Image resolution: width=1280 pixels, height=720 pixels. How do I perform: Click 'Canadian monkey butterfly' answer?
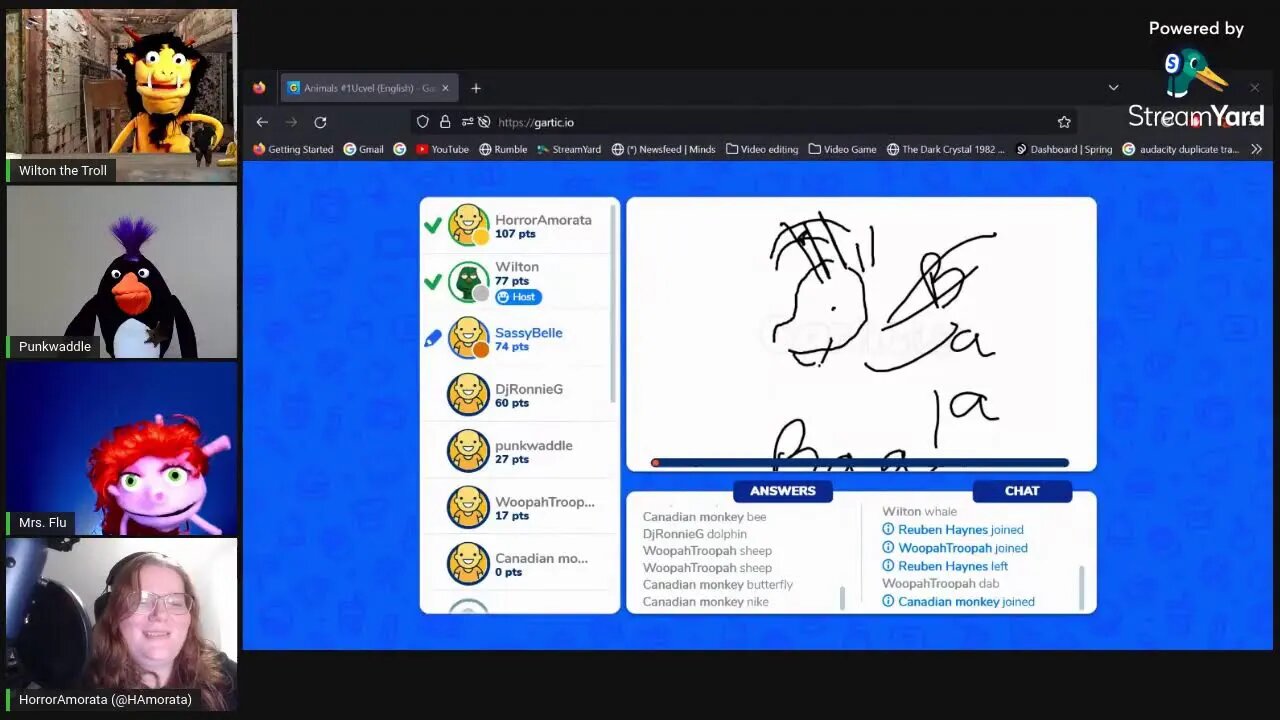coord(718,585)
